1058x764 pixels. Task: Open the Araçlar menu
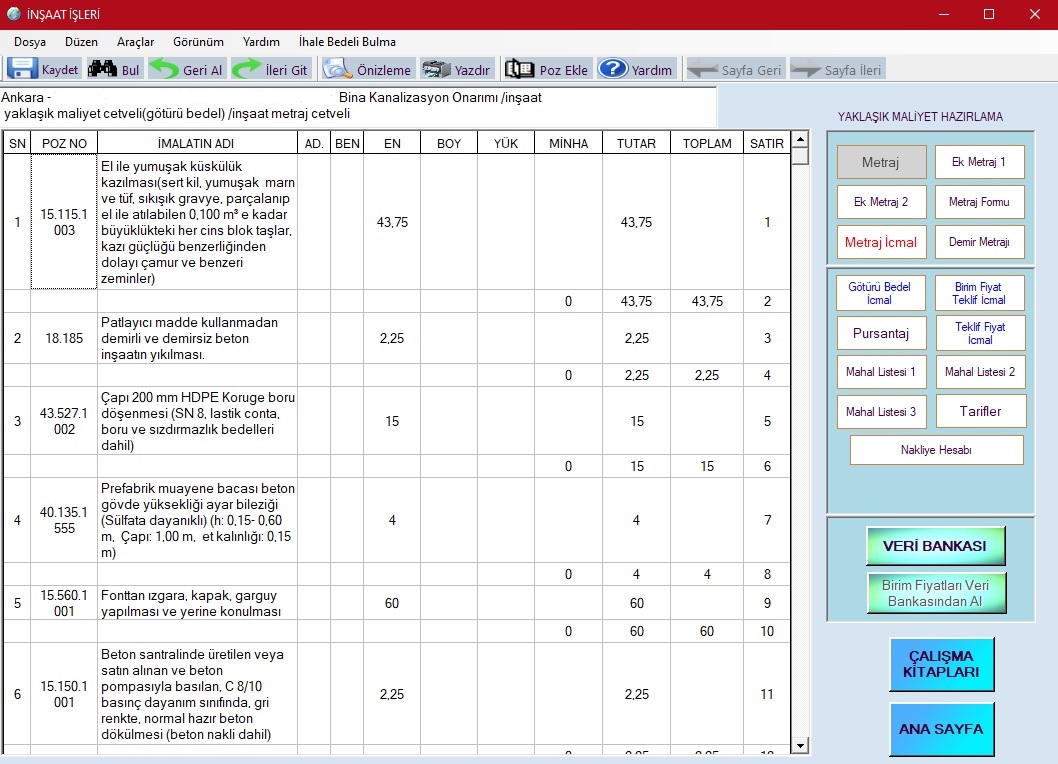(135, 42)
